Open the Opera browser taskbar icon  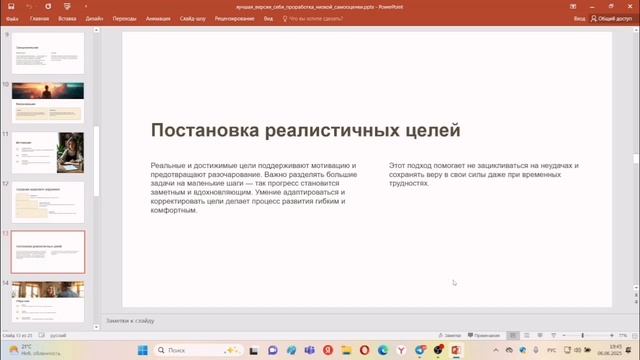364,350
